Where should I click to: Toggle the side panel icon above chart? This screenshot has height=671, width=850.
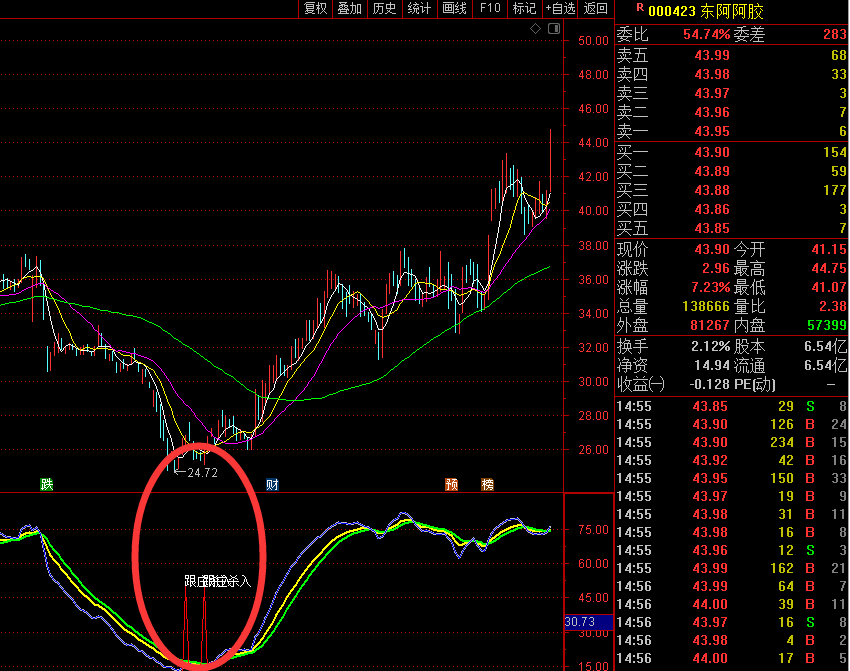[554, 29]
